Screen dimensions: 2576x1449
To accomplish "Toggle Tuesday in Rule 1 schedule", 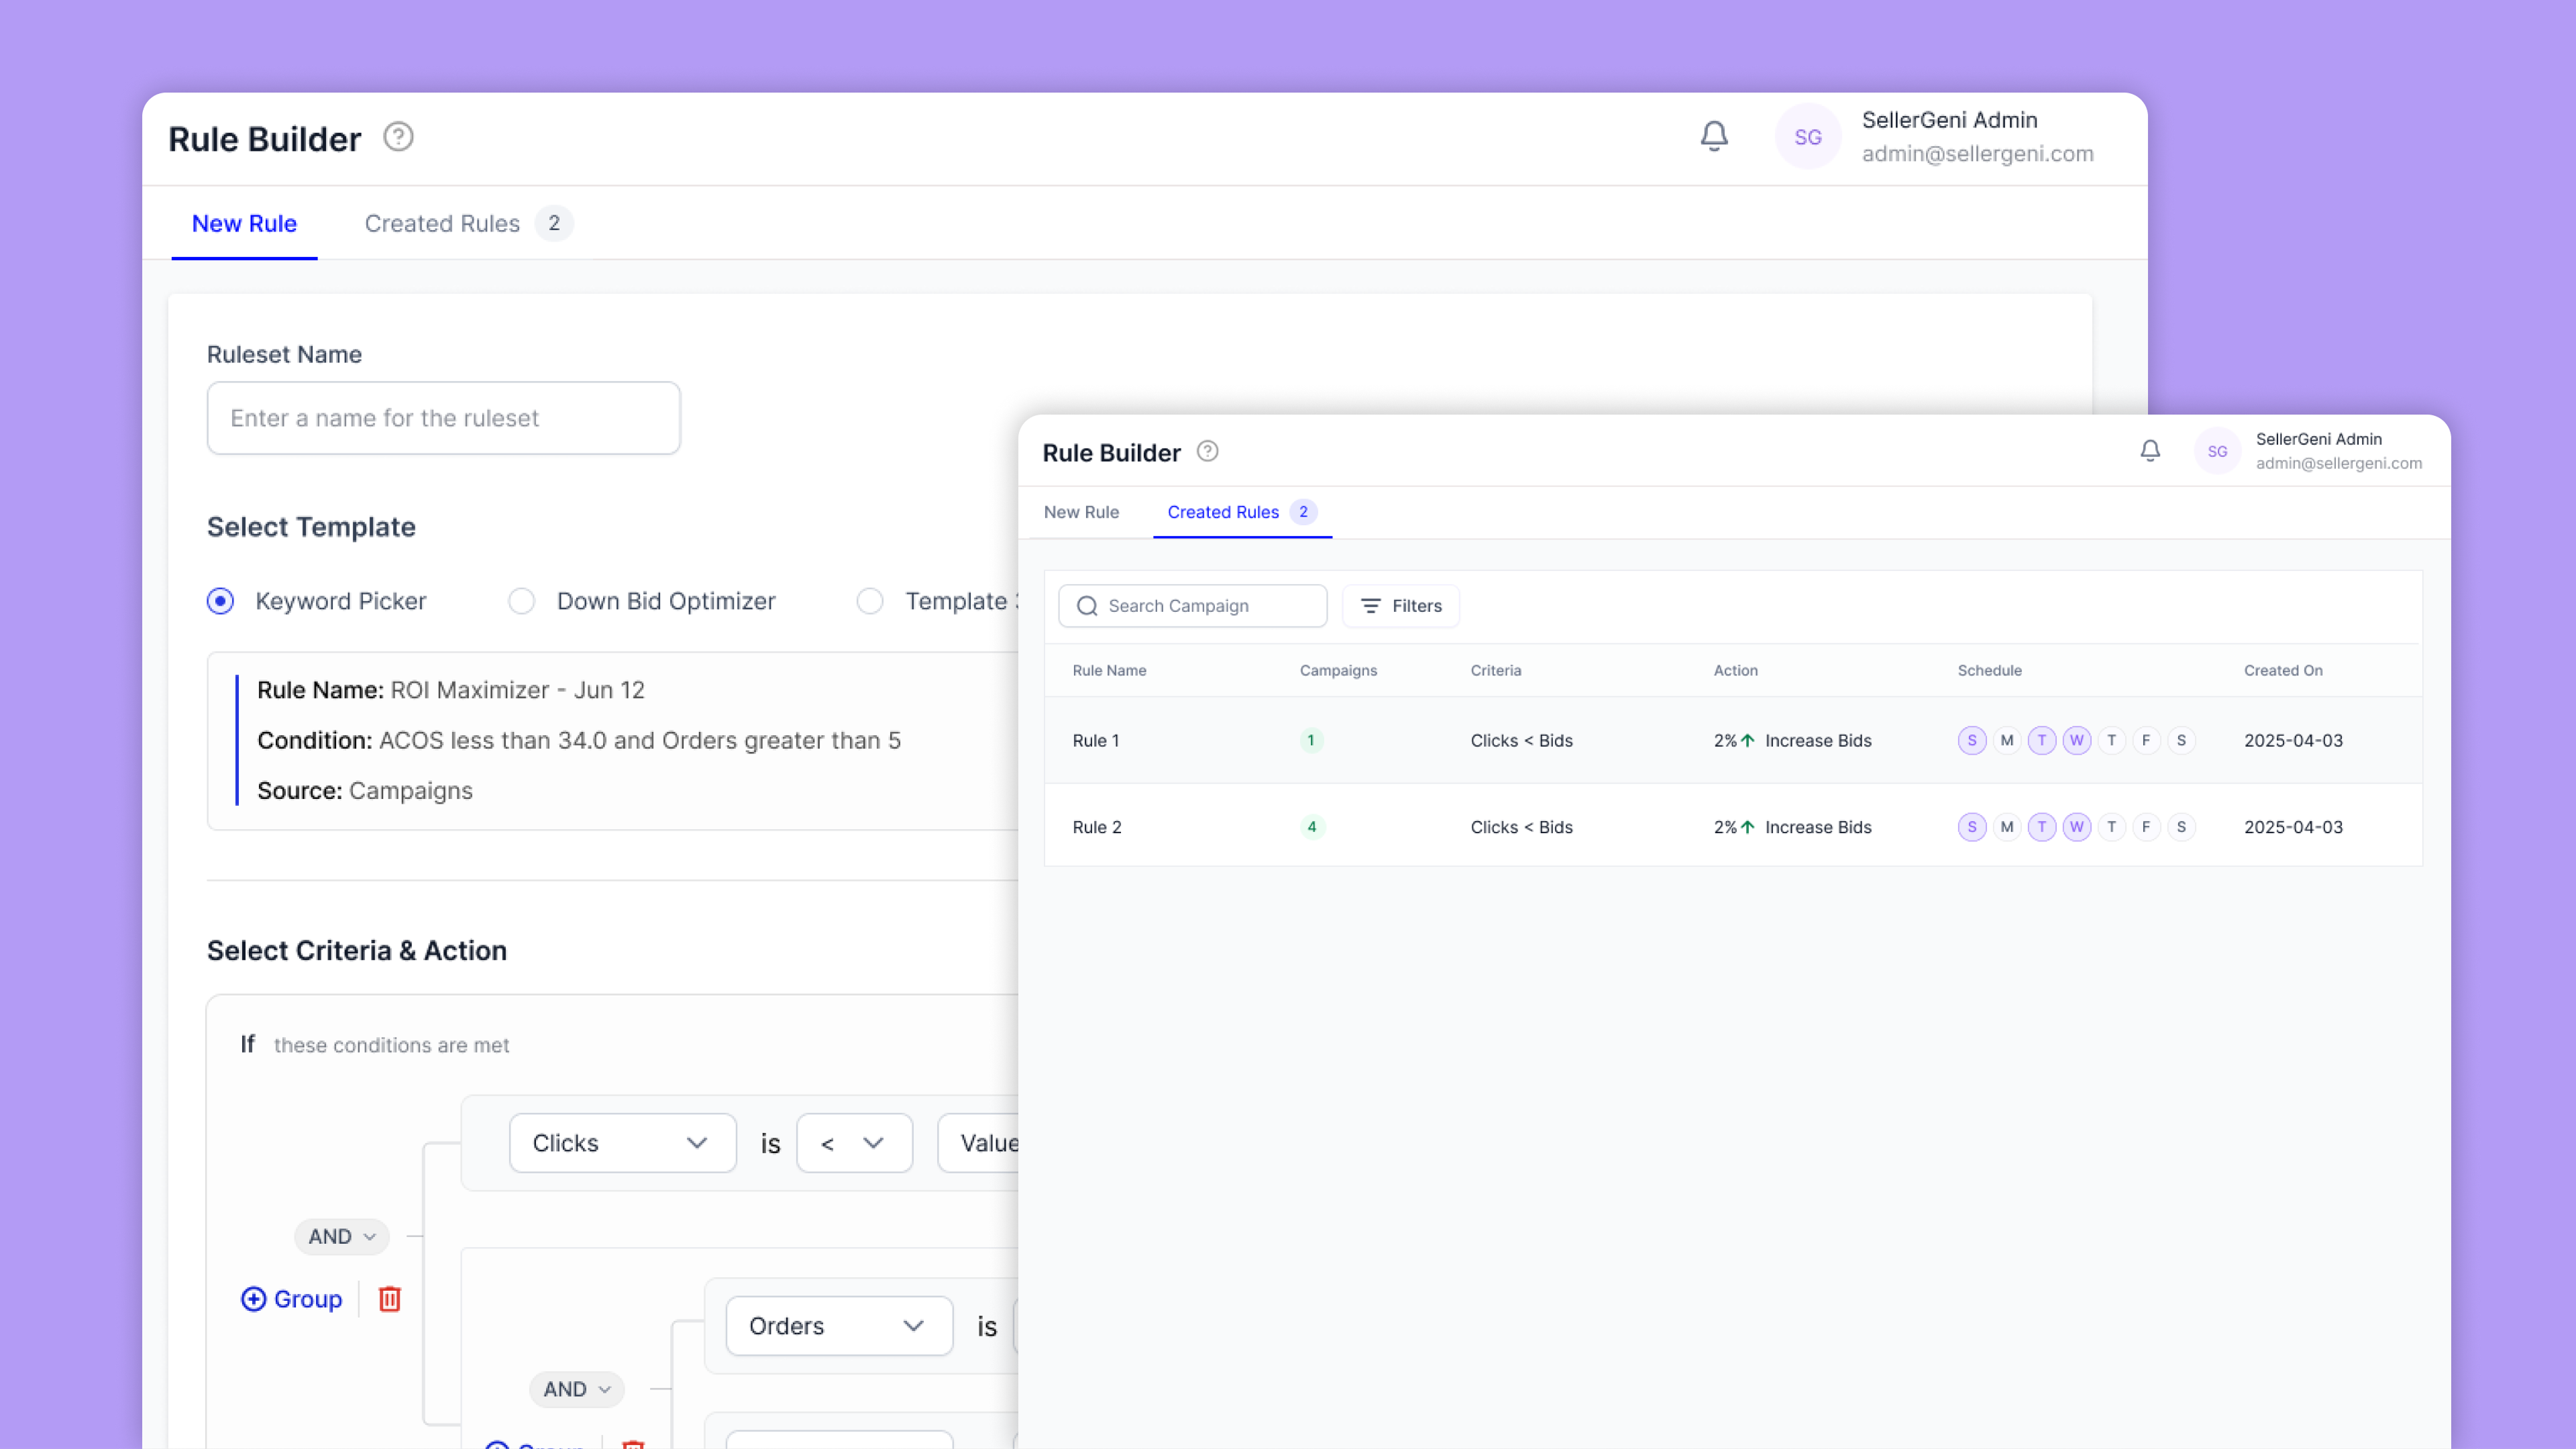I will point(2042,741).
